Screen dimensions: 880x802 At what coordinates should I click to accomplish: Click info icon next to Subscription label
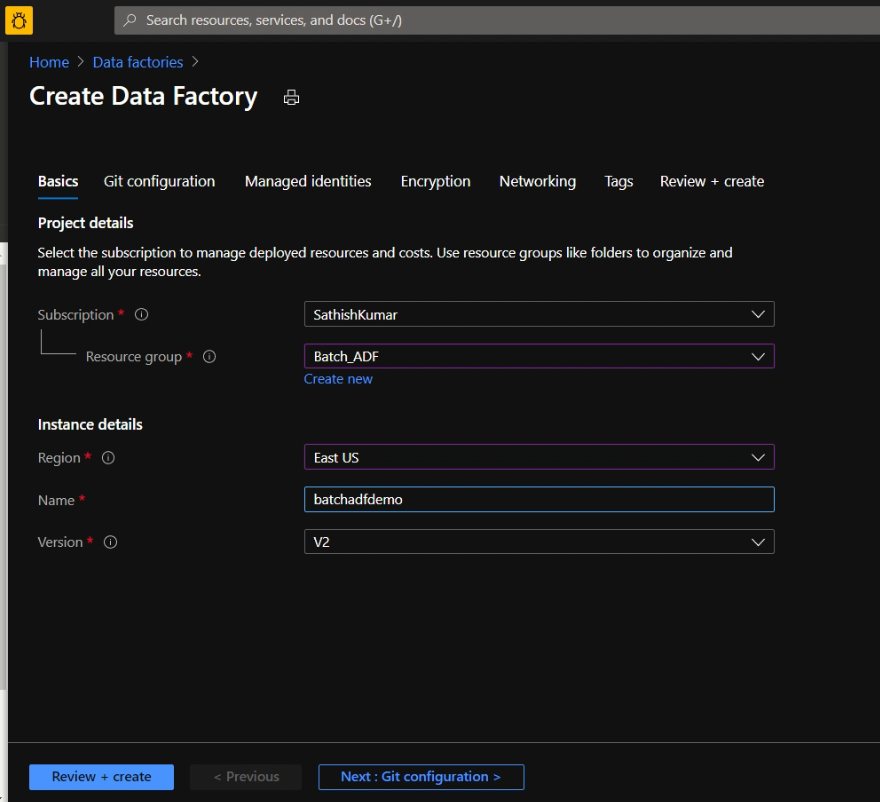pos(141,315)
